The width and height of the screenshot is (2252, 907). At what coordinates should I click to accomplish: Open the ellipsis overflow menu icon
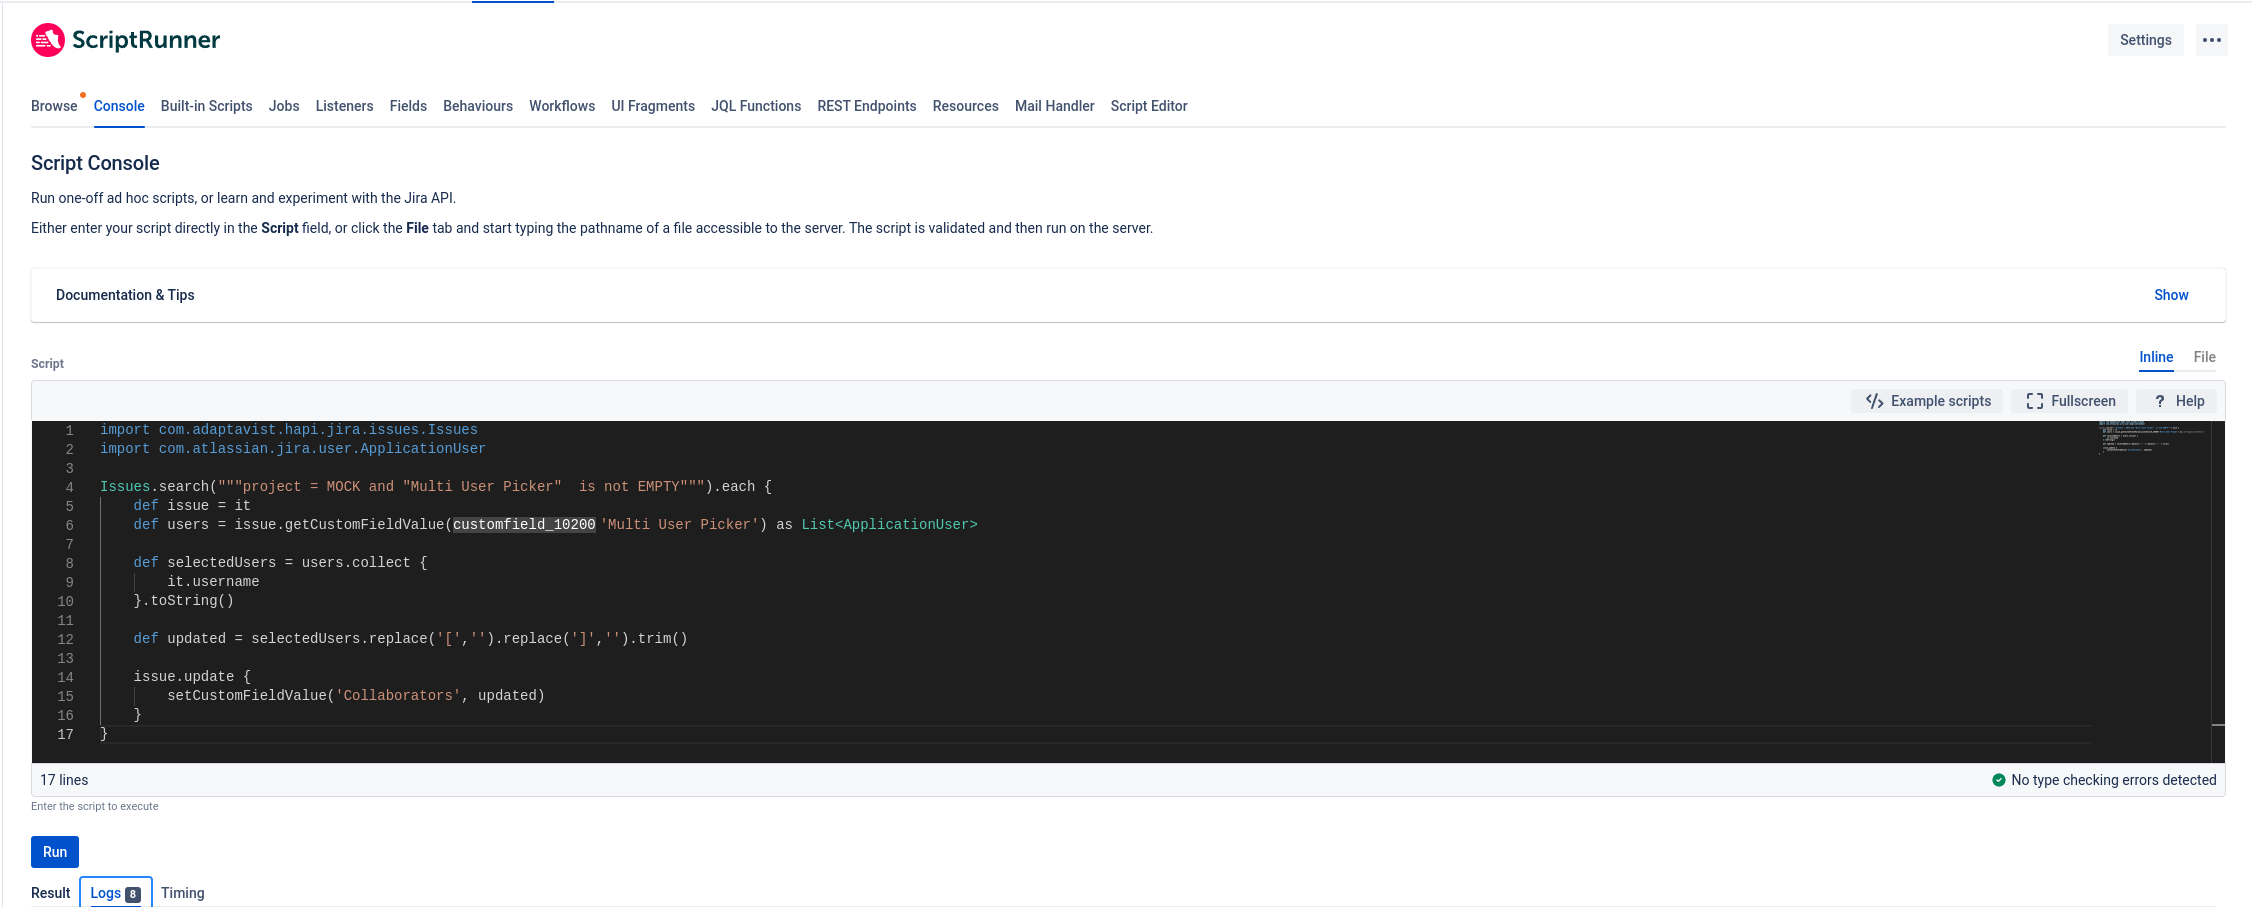[x=2211, y=40]
